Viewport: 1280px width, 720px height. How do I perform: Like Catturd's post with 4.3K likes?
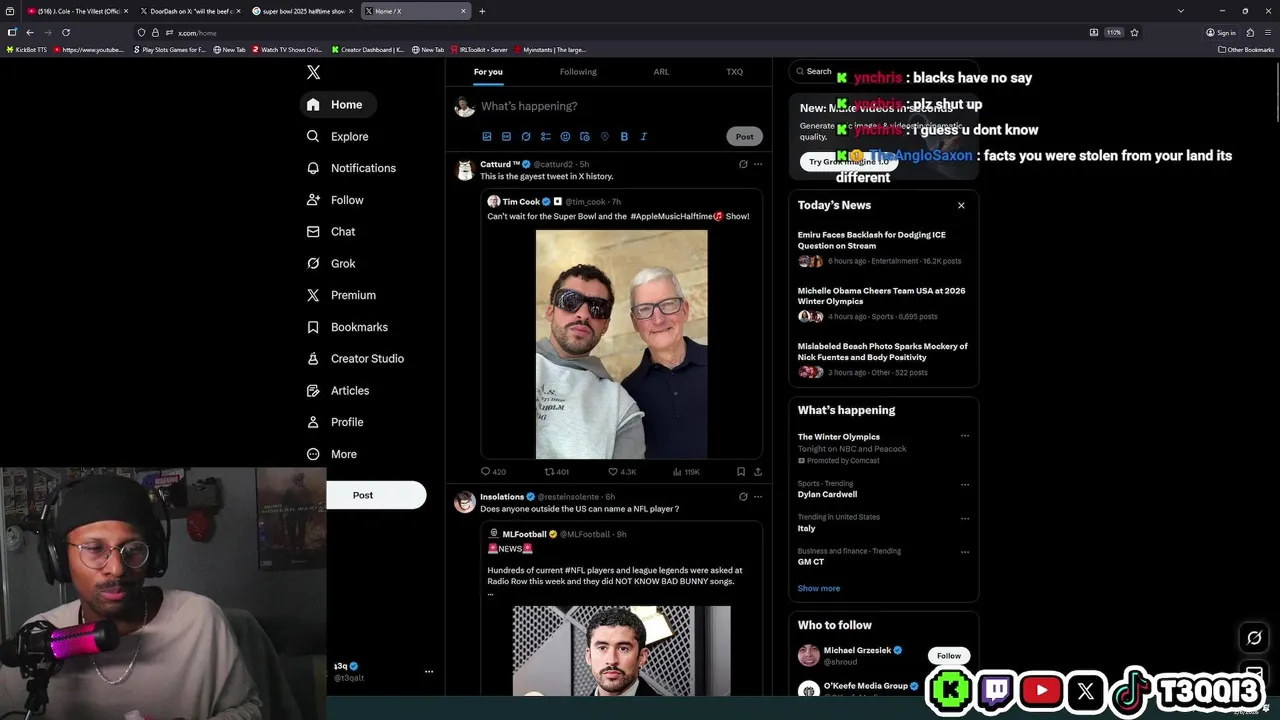tap(622, 472)
